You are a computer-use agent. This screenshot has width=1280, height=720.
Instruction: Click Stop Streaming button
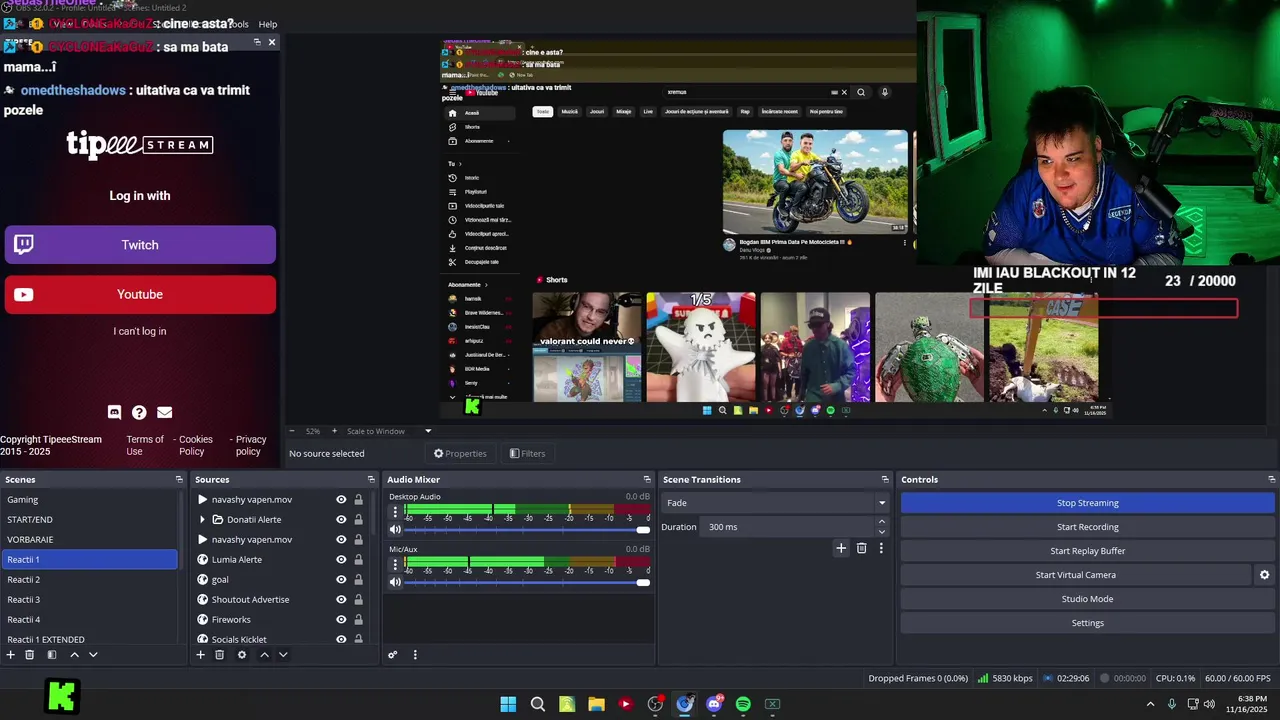(1087, 503)
